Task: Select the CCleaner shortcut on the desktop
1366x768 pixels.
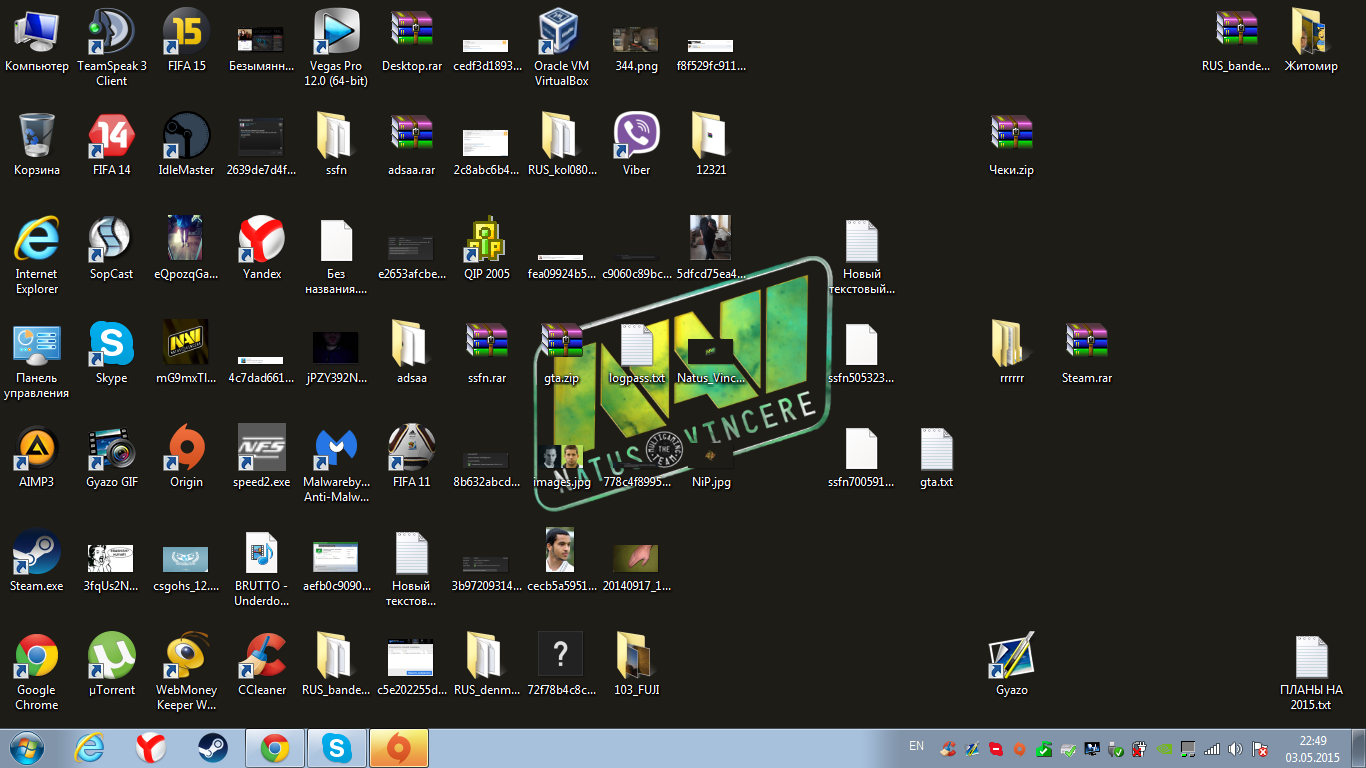Action: [262, 664]
